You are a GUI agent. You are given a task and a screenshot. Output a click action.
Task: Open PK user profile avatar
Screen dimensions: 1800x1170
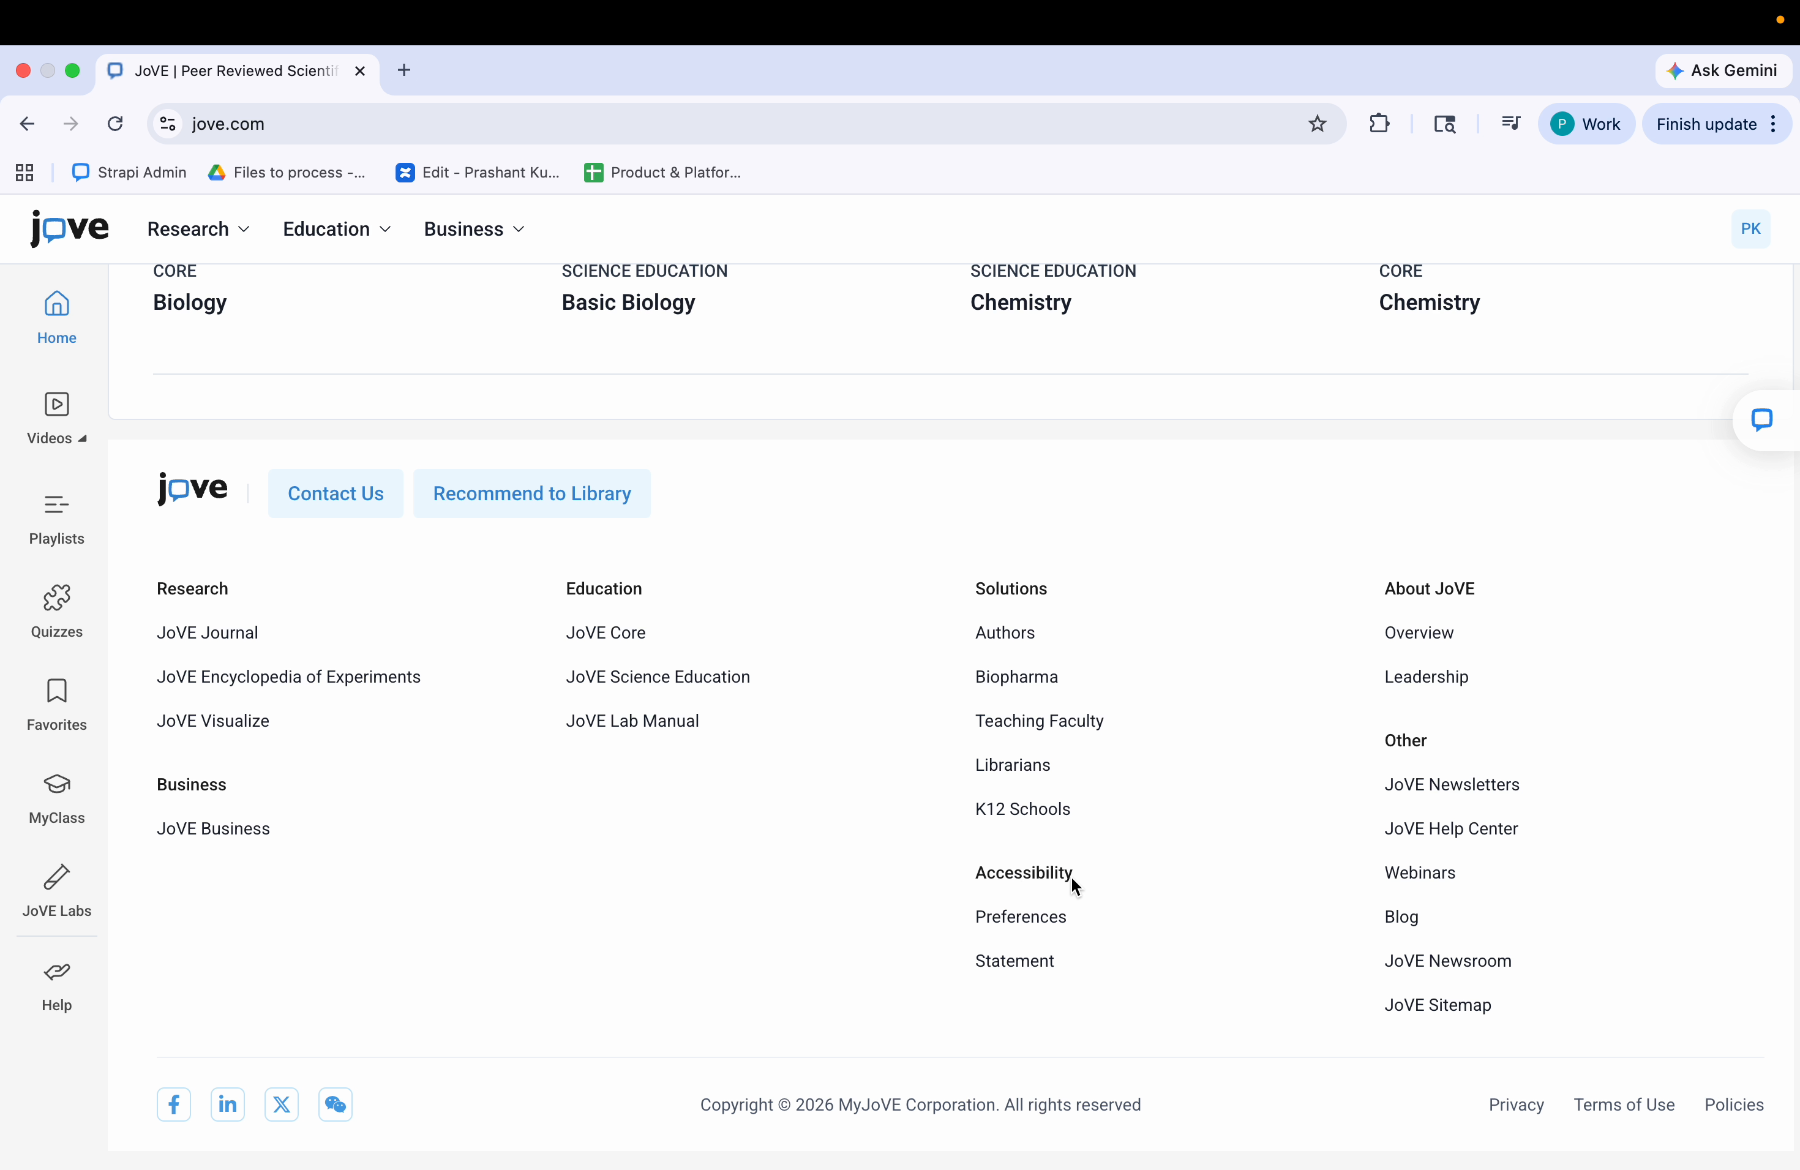[x=1751, y=229]
